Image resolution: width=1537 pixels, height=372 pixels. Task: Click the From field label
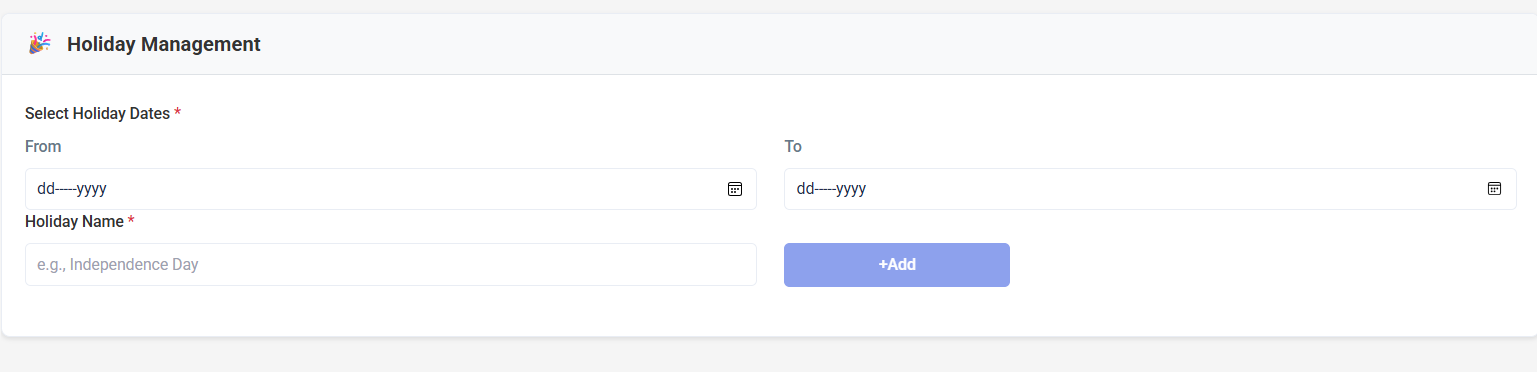point(43,147)
